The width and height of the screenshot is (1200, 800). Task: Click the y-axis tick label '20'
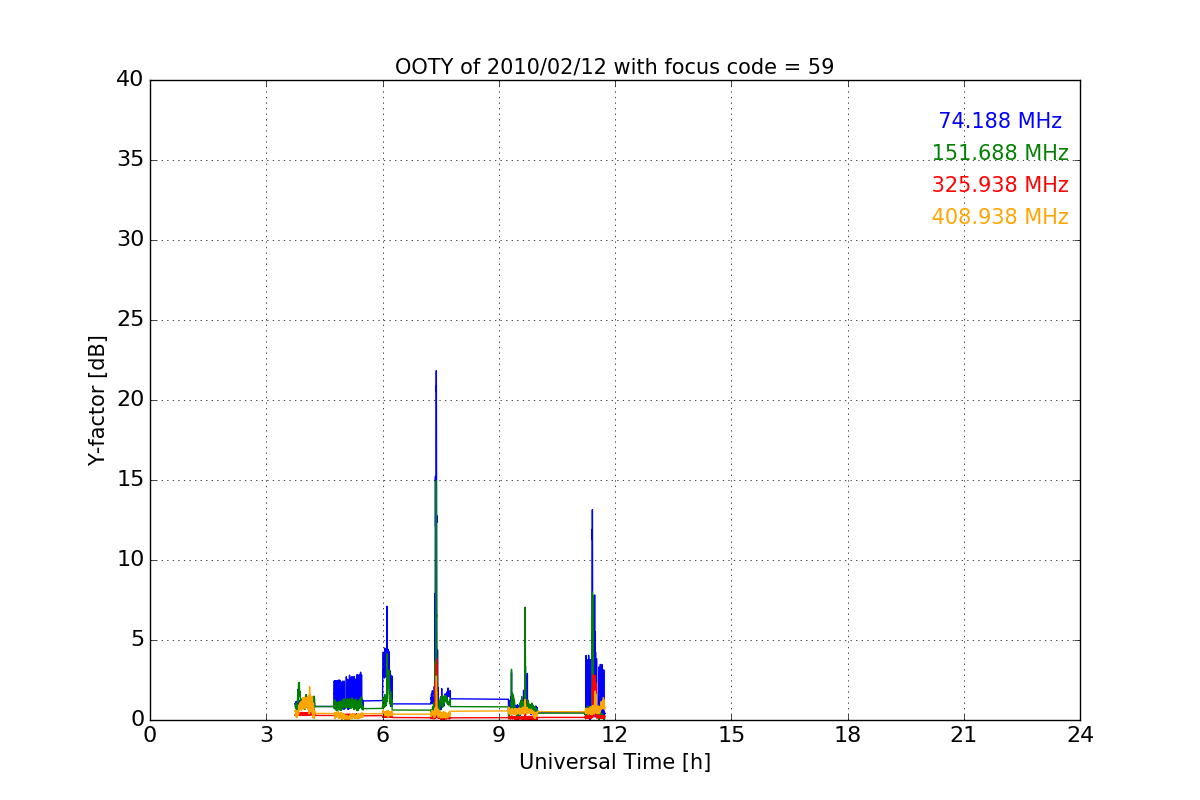click(x=130, y=400)
